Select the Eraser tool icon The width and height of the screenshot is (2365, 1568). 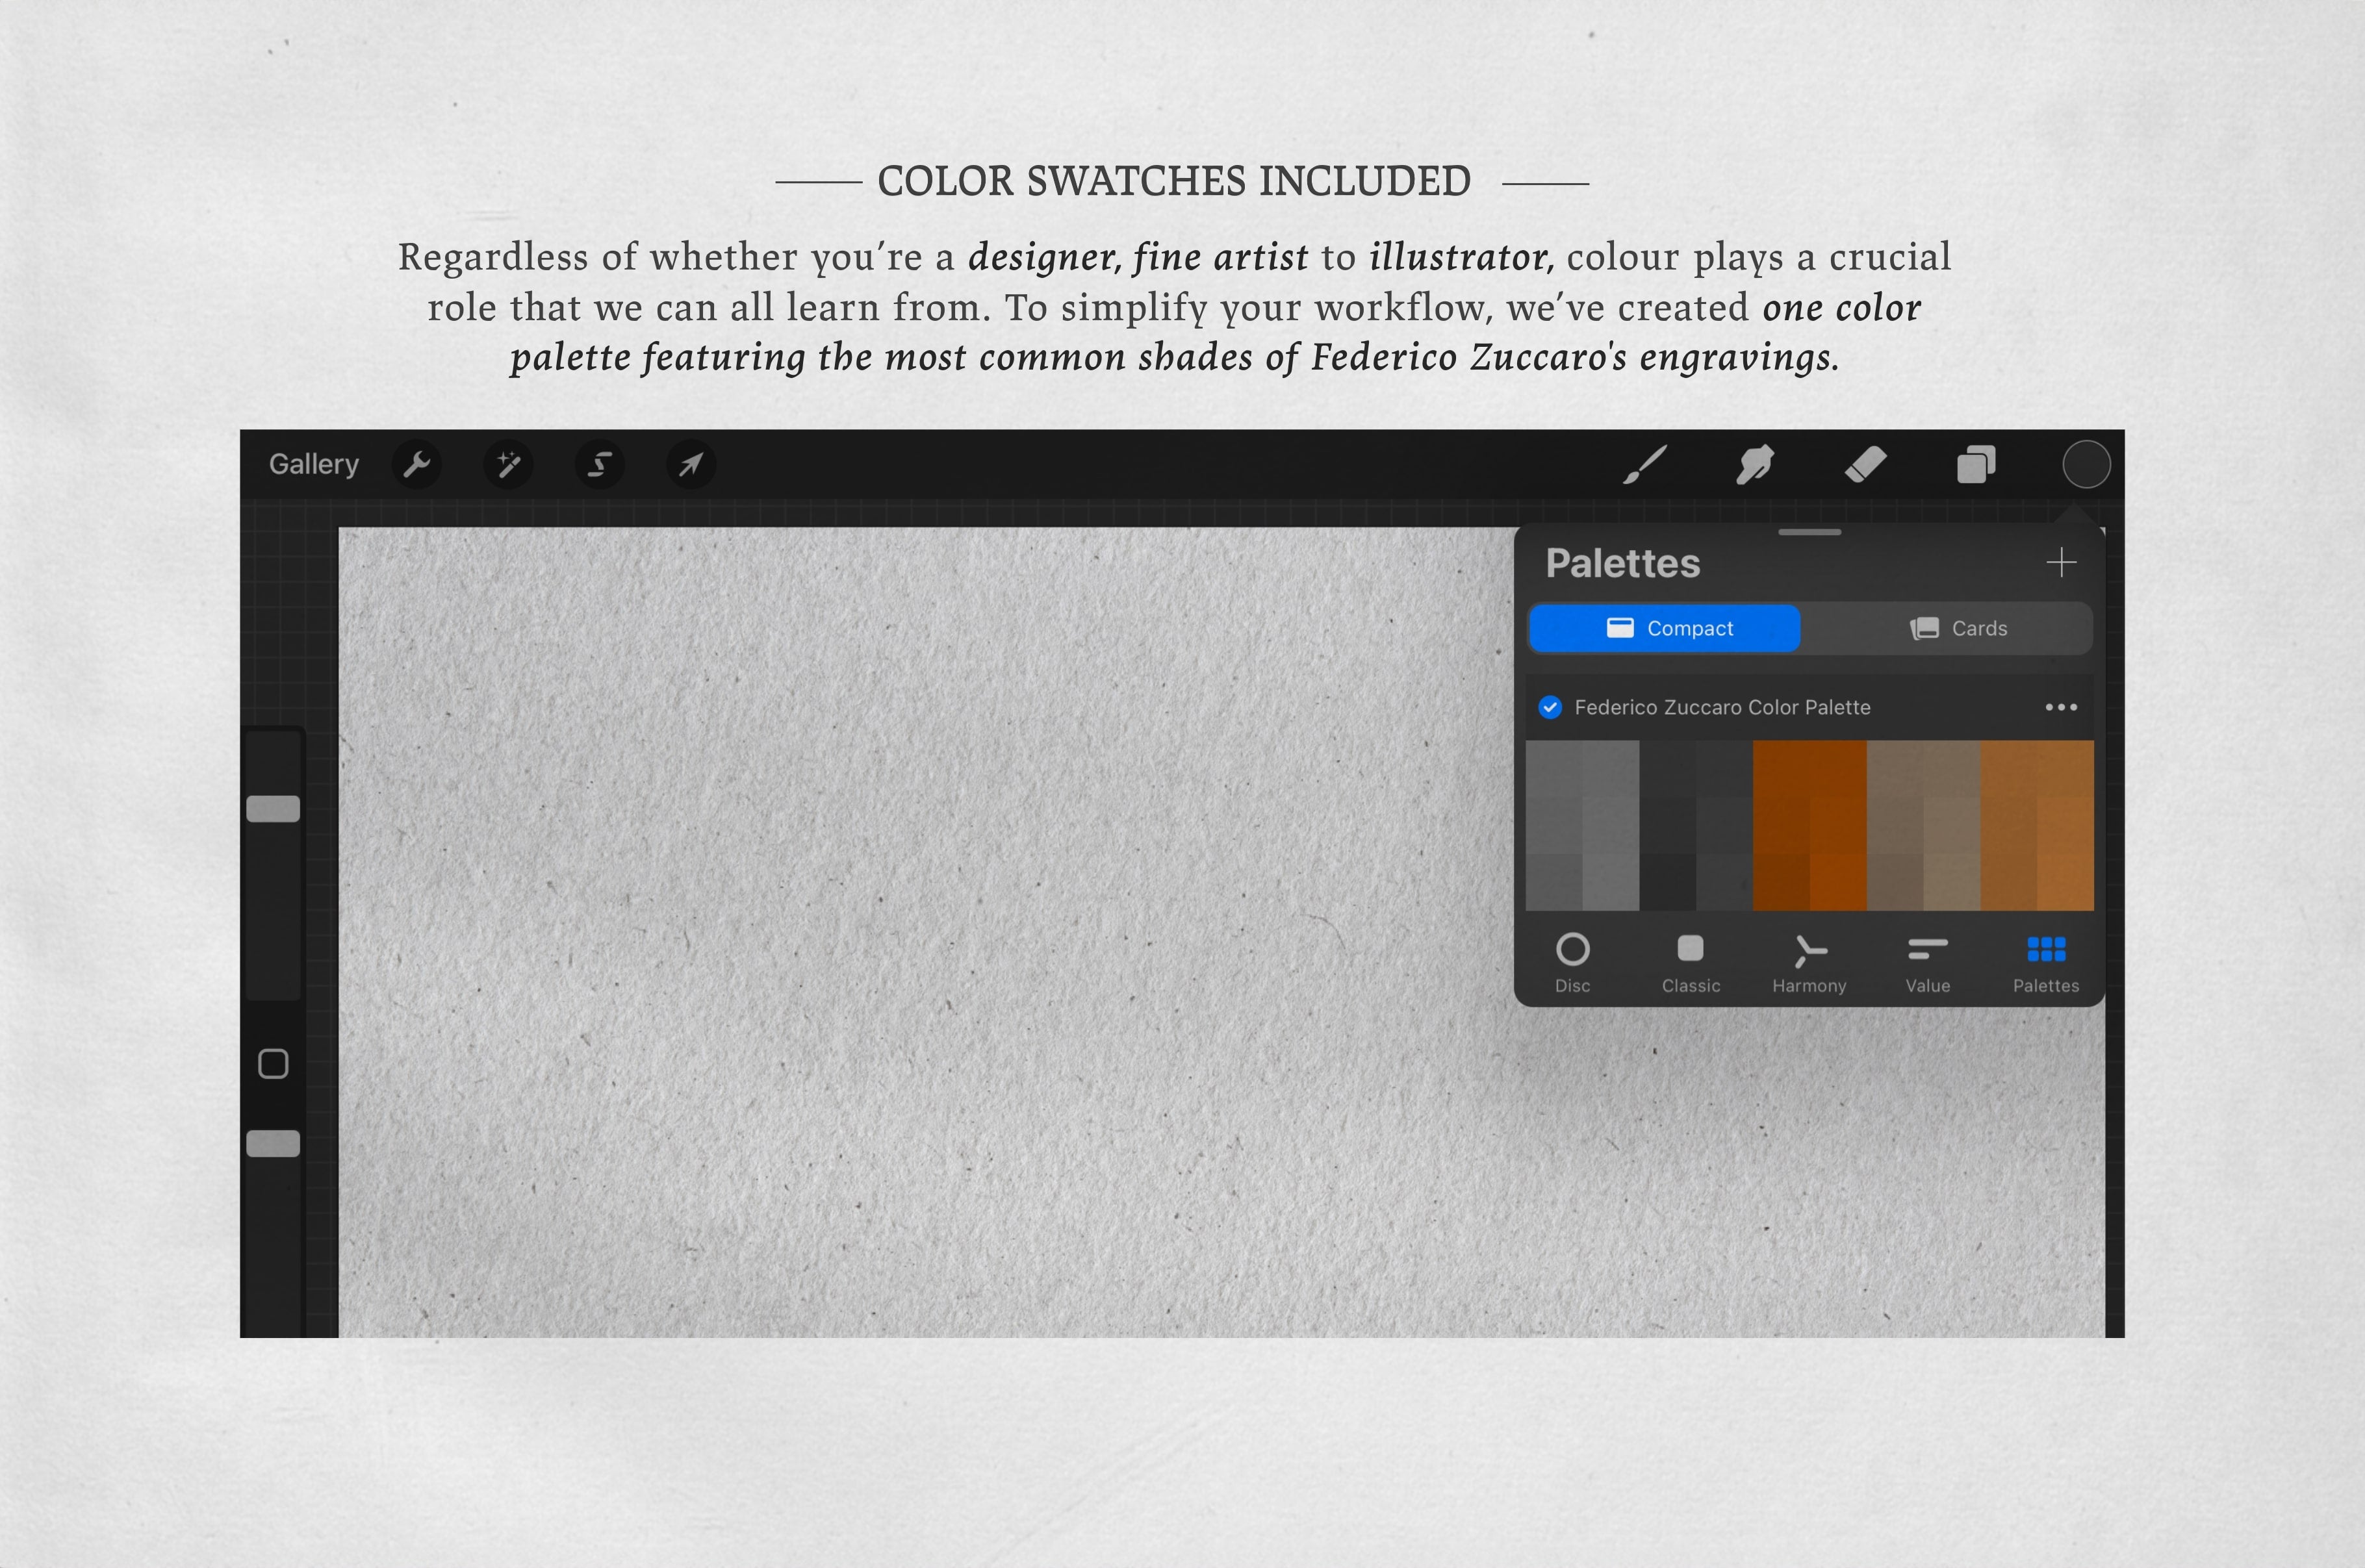[x=1863, y=464]
